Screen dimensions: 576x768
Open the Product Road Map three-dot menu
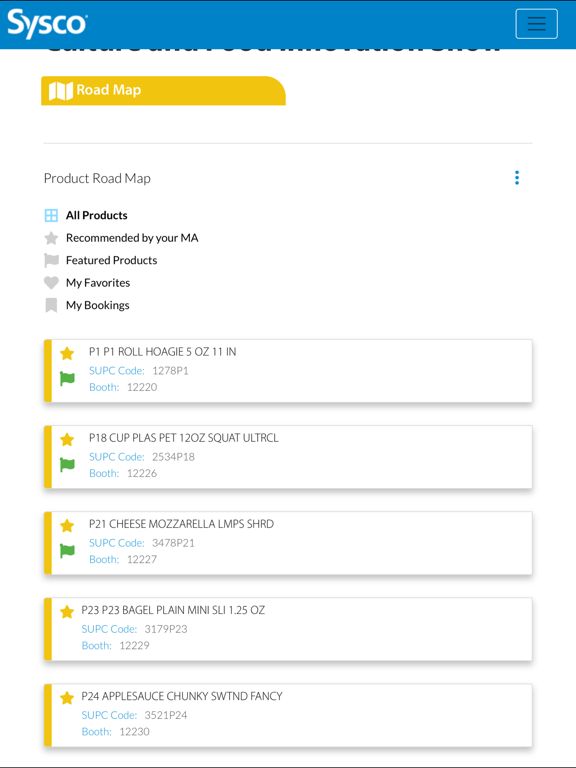(x=517, y=178)
